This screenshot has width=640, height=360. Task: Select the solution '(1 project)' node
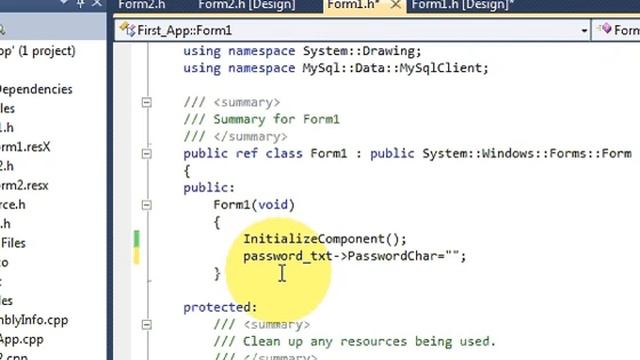pos(38,51)
